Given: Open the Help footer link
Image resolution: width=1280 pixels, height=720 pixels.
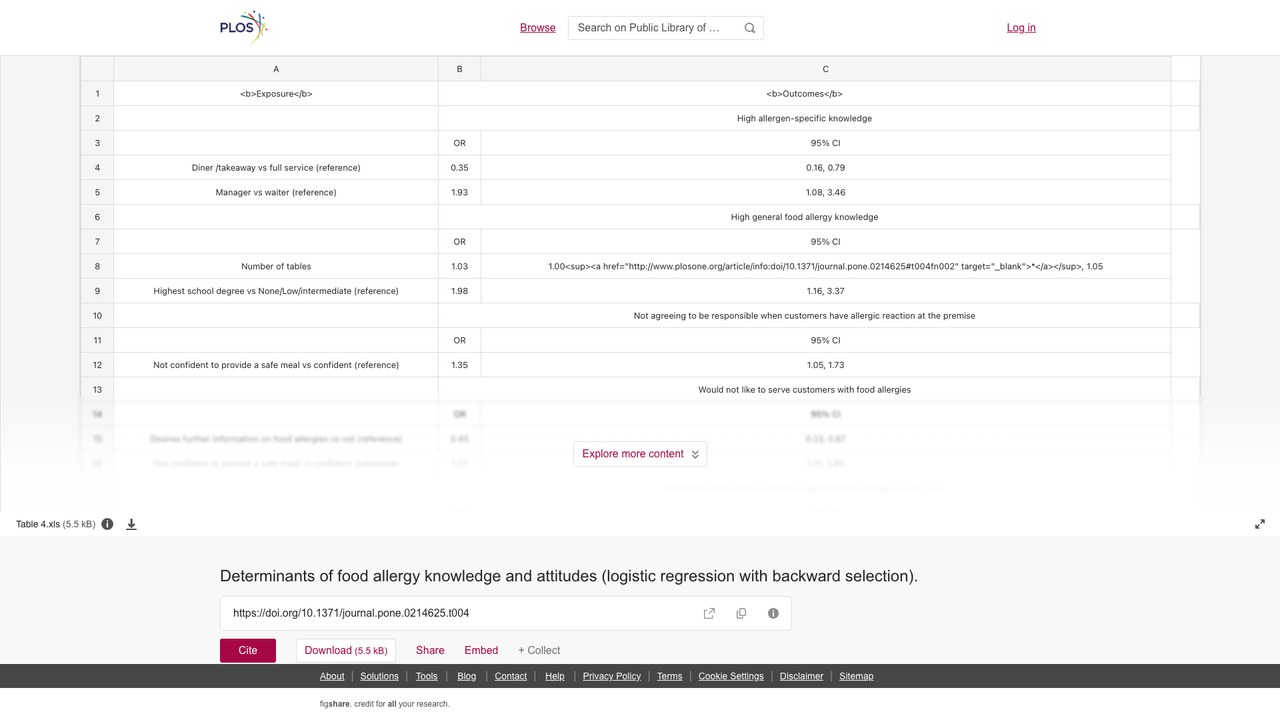Looking at the screenshot, I should 555,676.
